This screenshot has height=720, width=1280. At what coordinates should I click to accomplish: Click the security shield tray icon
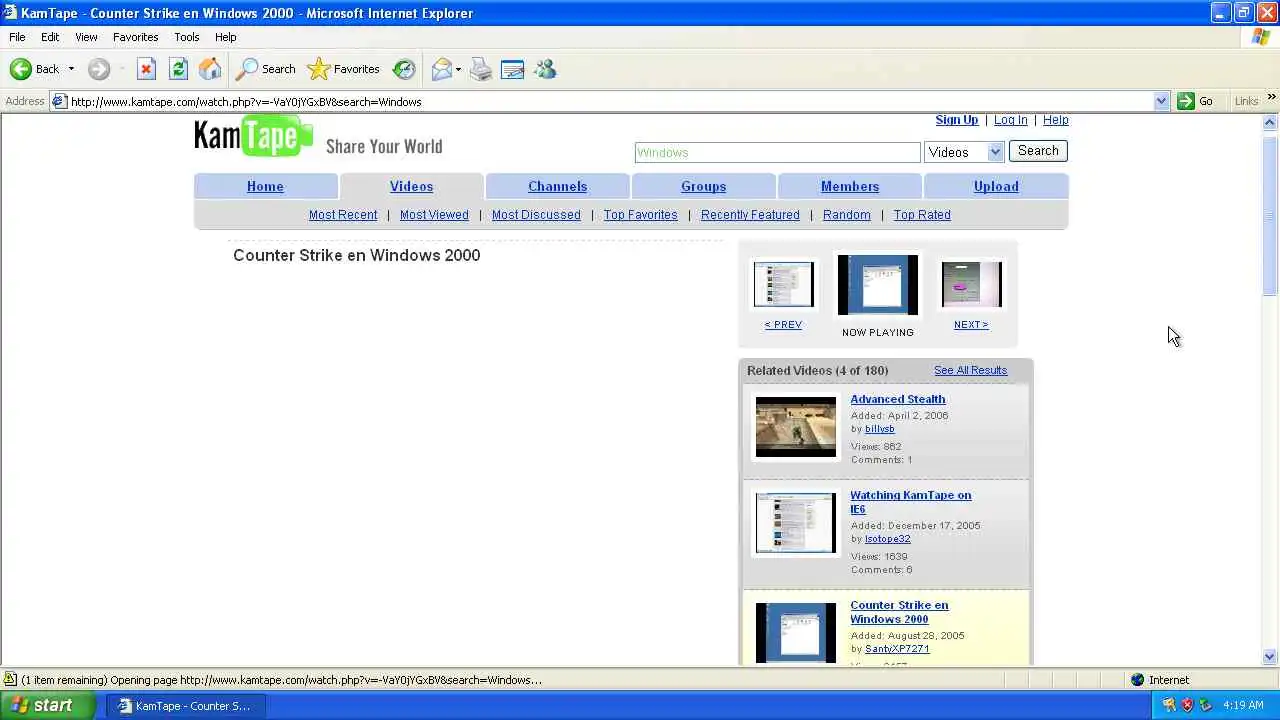(x=1187, y=705)
